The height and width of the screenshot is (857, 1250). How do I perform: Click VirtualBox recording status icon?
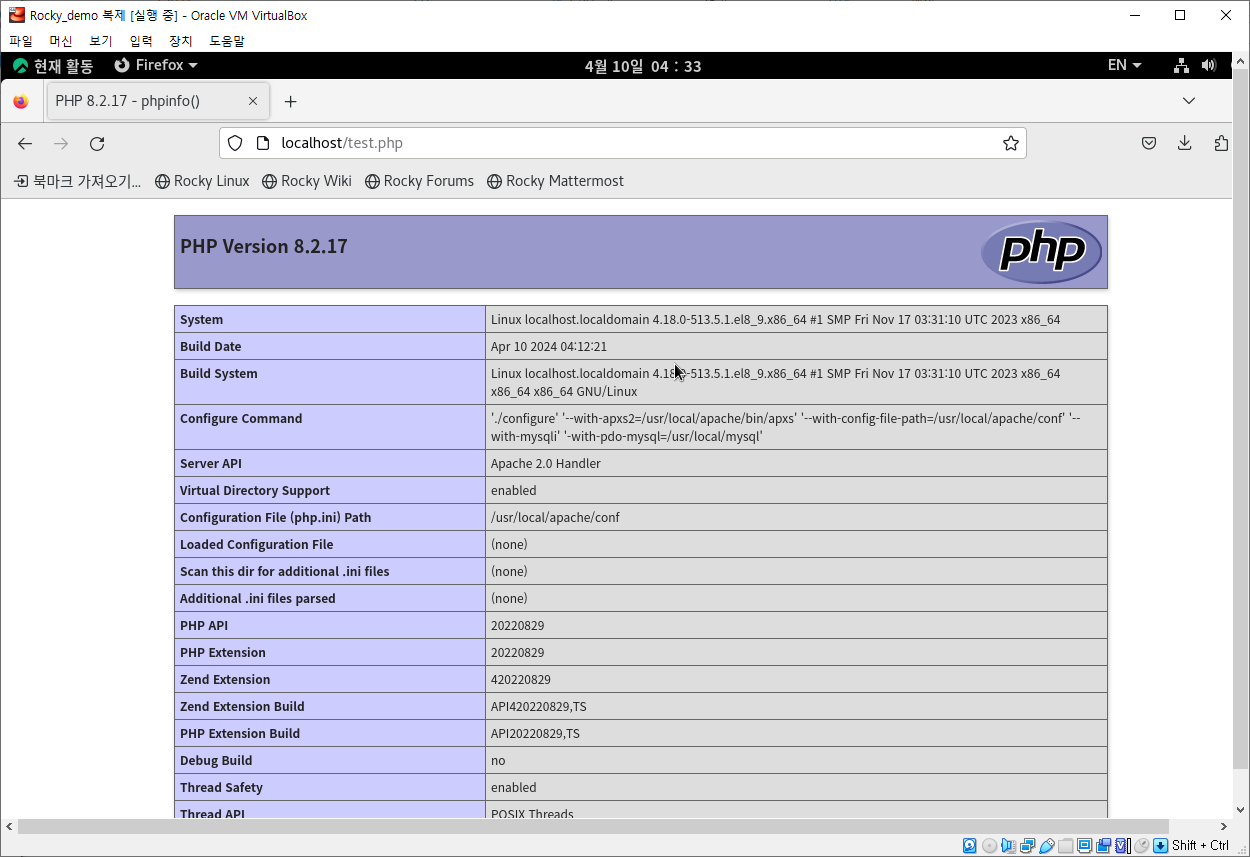[x=1103, y=846]
